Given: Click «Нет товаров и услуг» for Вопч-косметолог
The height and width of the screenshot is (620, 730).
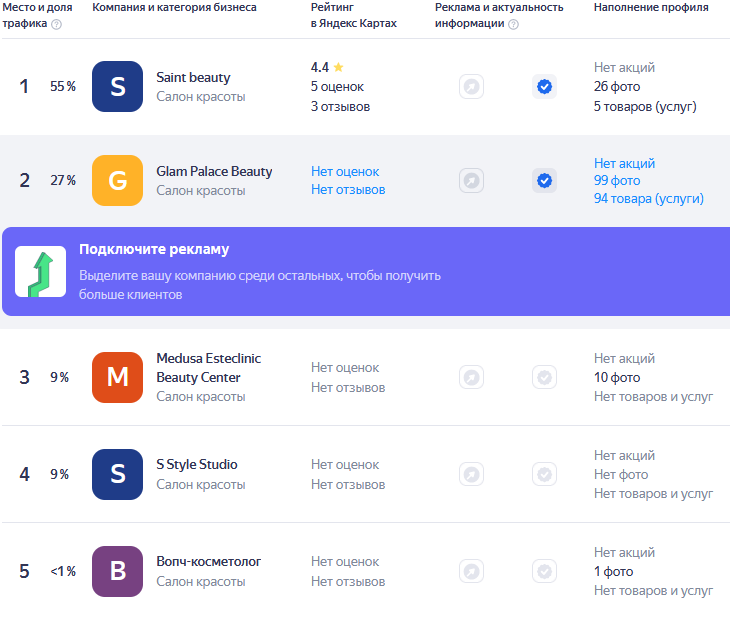Looking at the screenshot, I should click(x=653, y=591).
